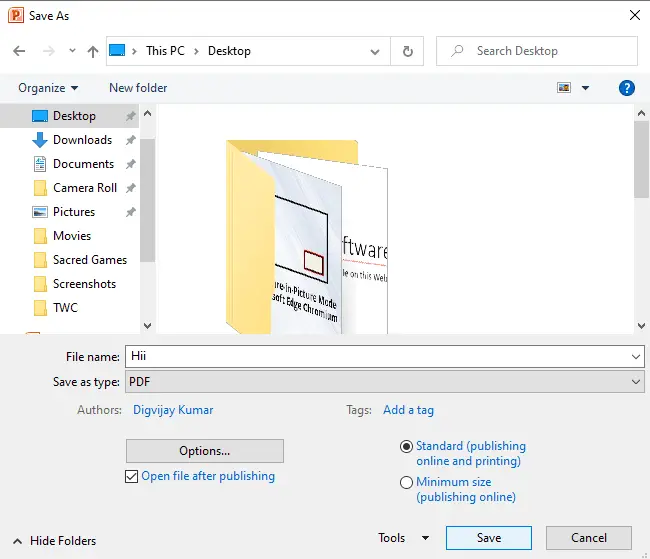Select Standard publishing online and printing
Image resolution: width=650 pixels, height=559 pixels.
tap(406, 446)
